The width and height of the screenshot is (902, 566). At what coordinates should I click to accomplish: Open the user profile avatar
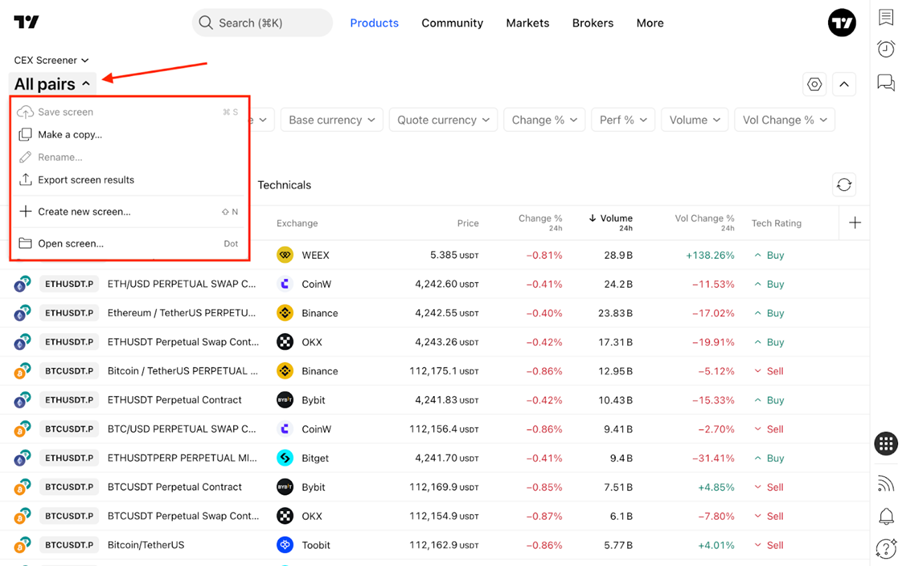pyautogui.click(x=842, y=23)
